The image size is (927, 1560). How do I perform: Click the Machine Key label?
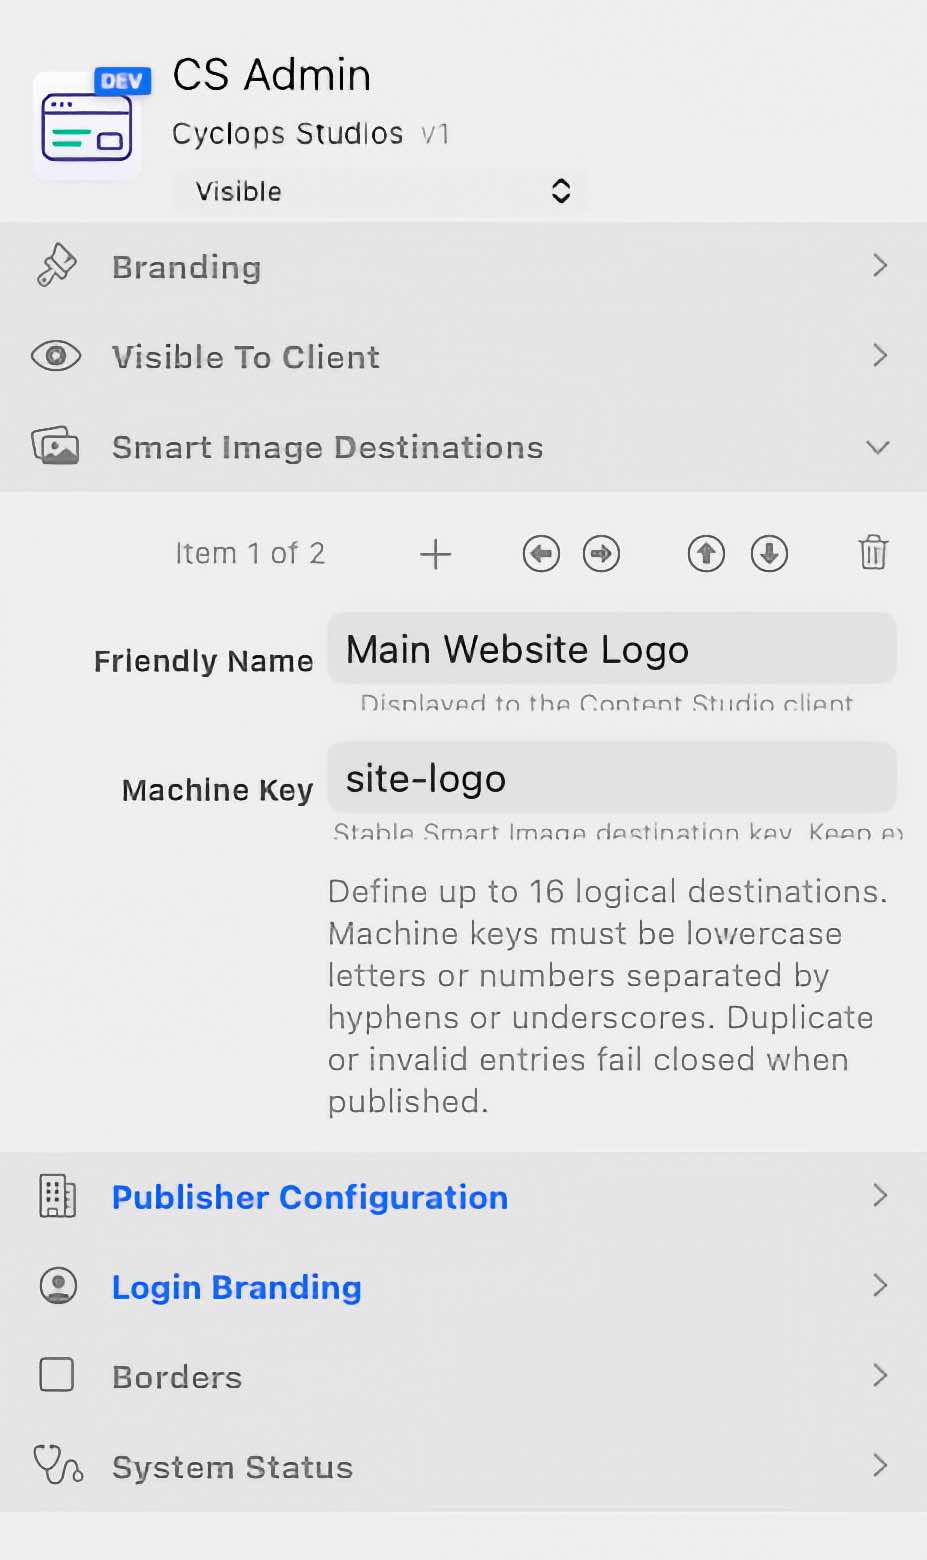click(218, 790)
